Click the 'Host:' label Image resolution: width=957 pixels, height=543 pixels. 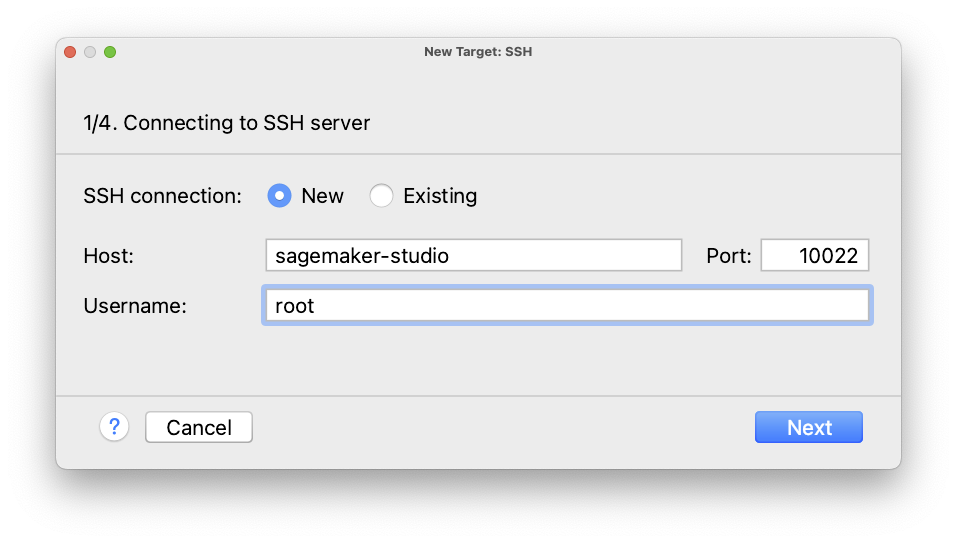pos(109,256)
